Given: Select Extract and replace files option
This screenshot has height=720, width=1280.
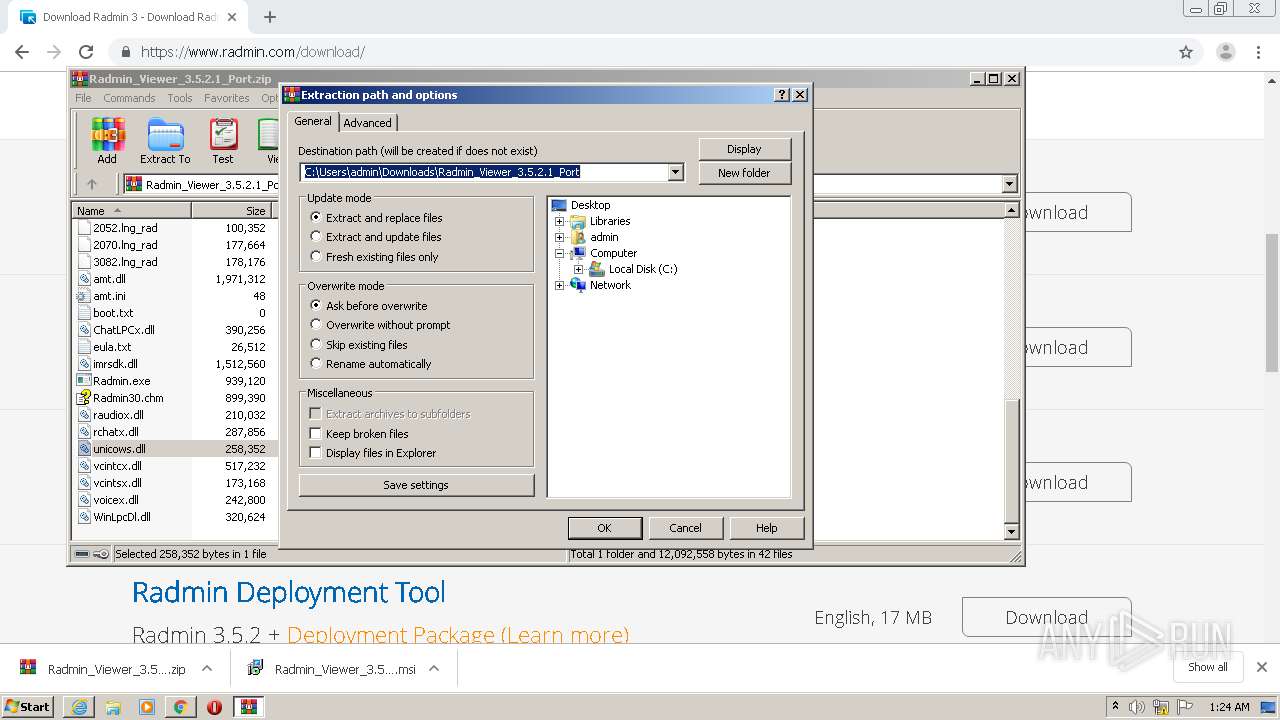Looking at the screenshot, I should coord(374,218).
